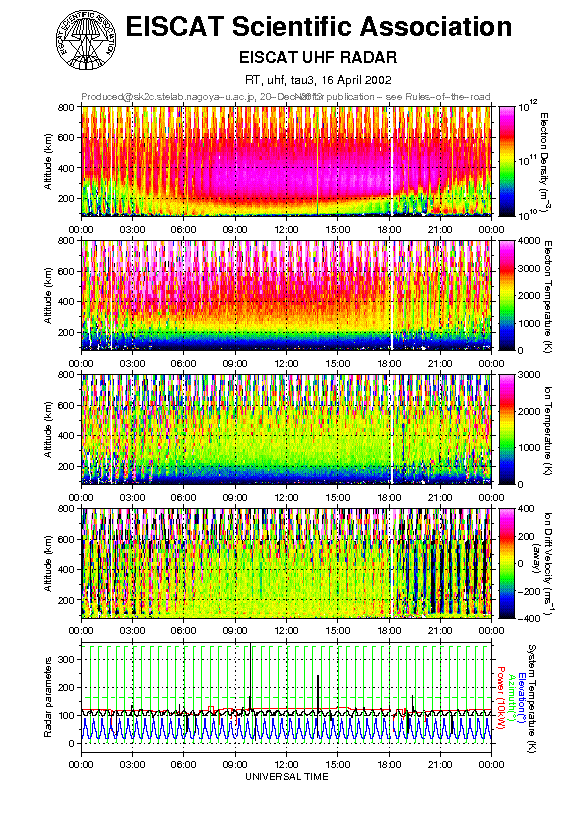Click the red Power (10kW) legend label
580x820 pixels.
coord(499,698)
